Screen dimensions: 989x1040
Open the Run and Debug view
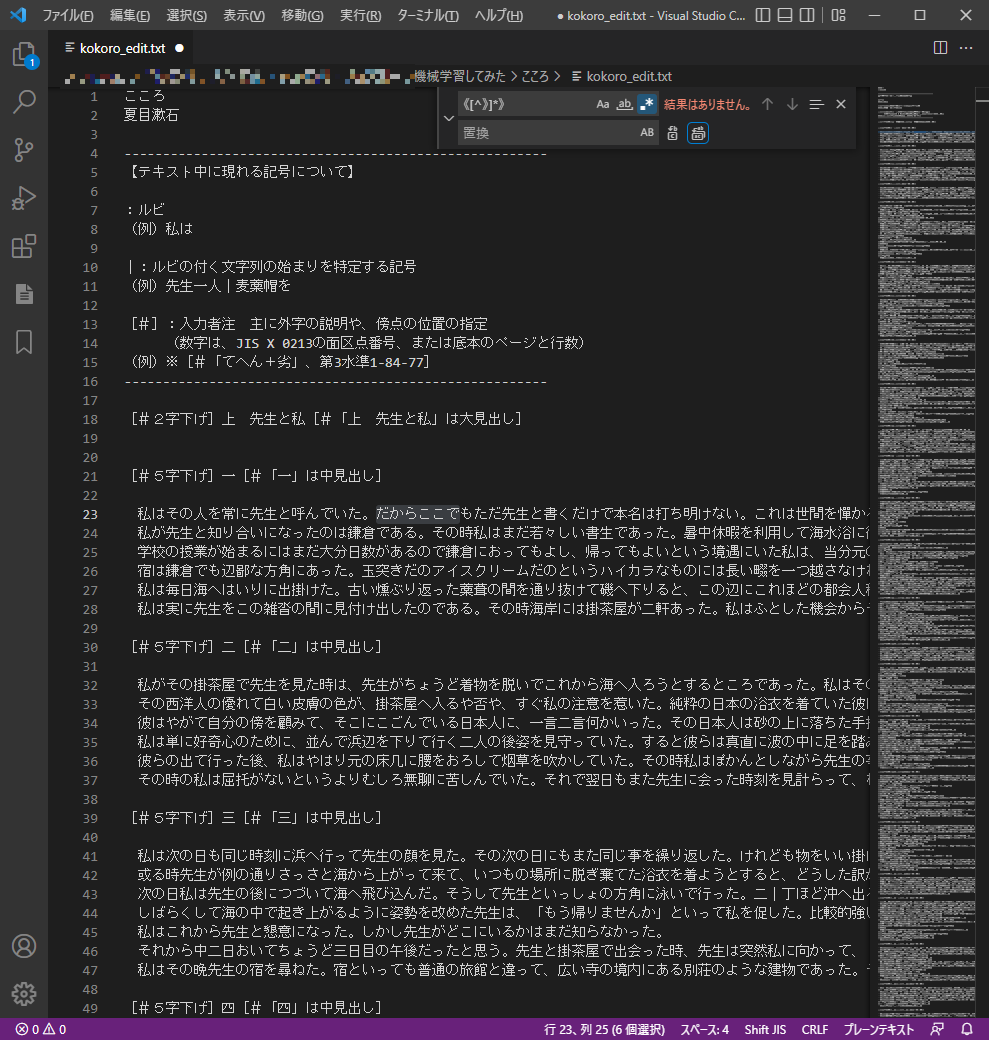tap(23, 198)
